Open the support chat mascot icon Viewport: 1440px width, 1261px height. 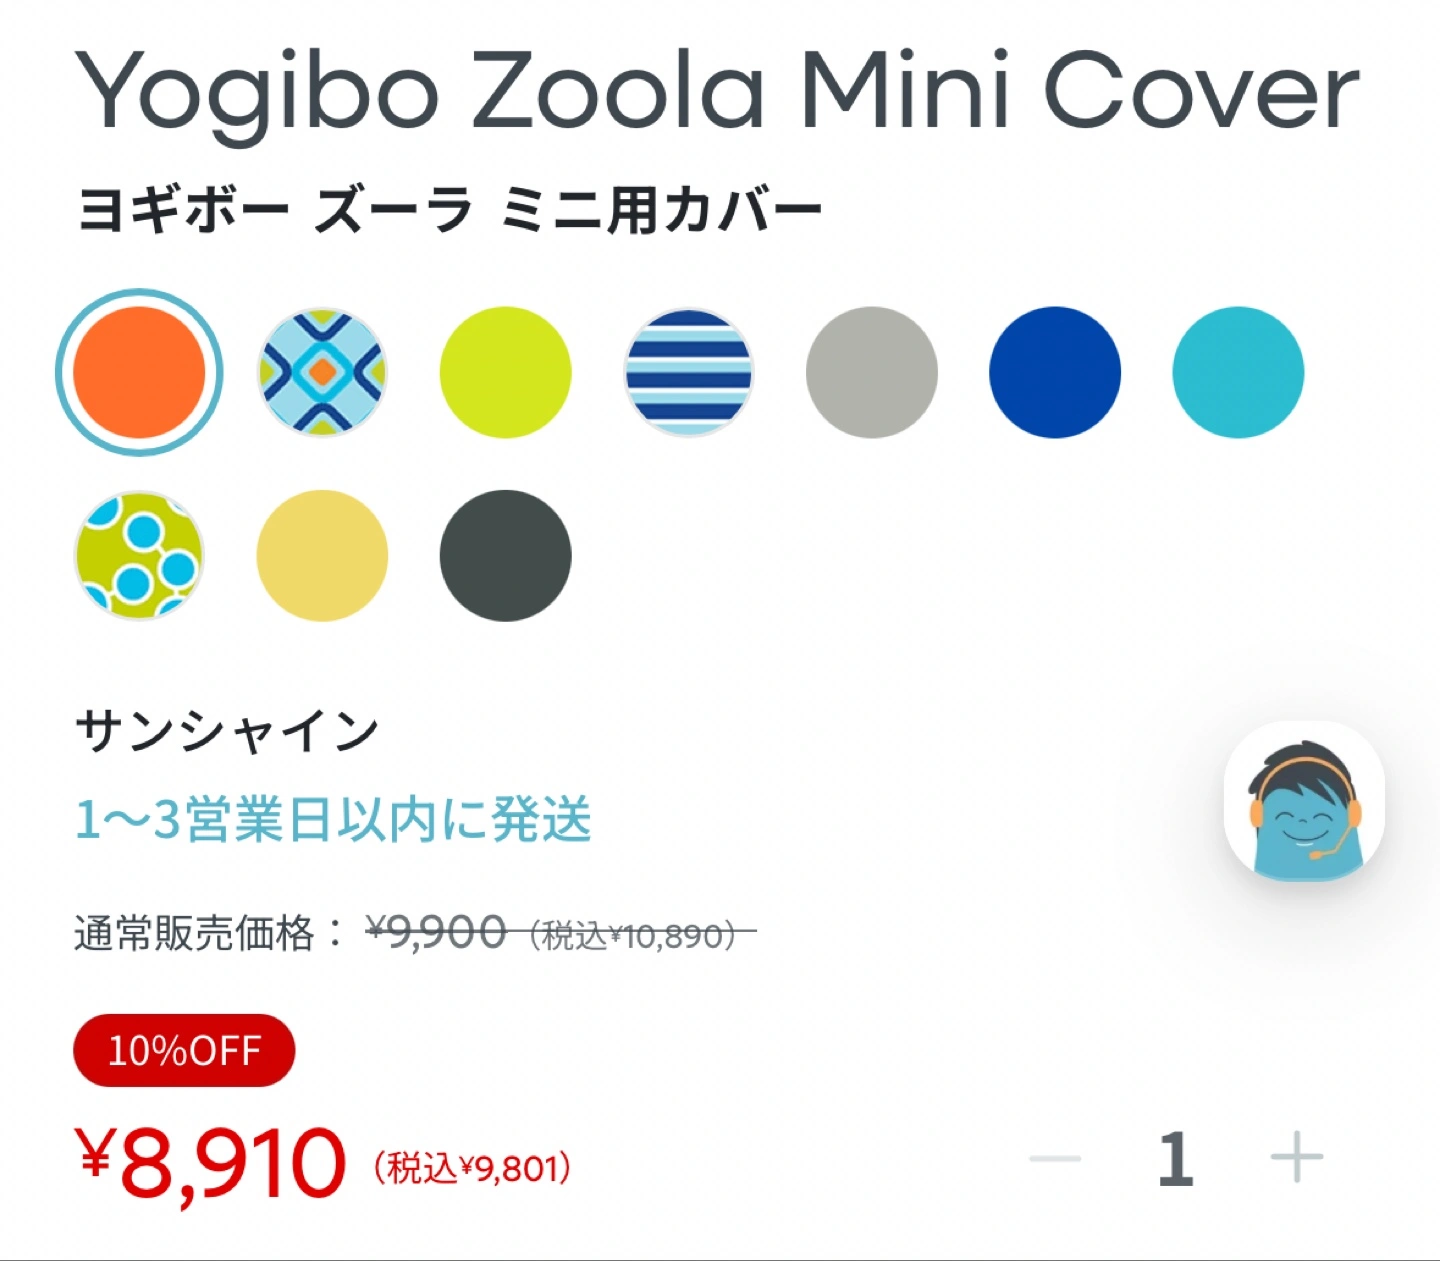pos(1304,801)
